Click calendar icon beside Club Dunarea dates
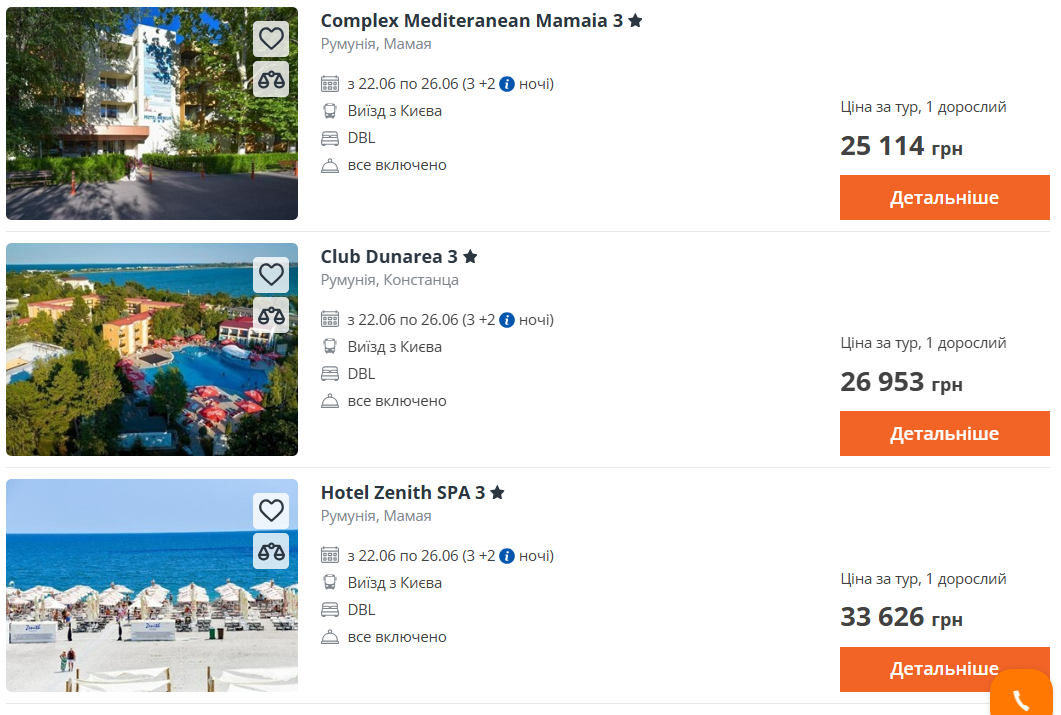The height and width of the screenshot is (715, 1061). point(330,320)
